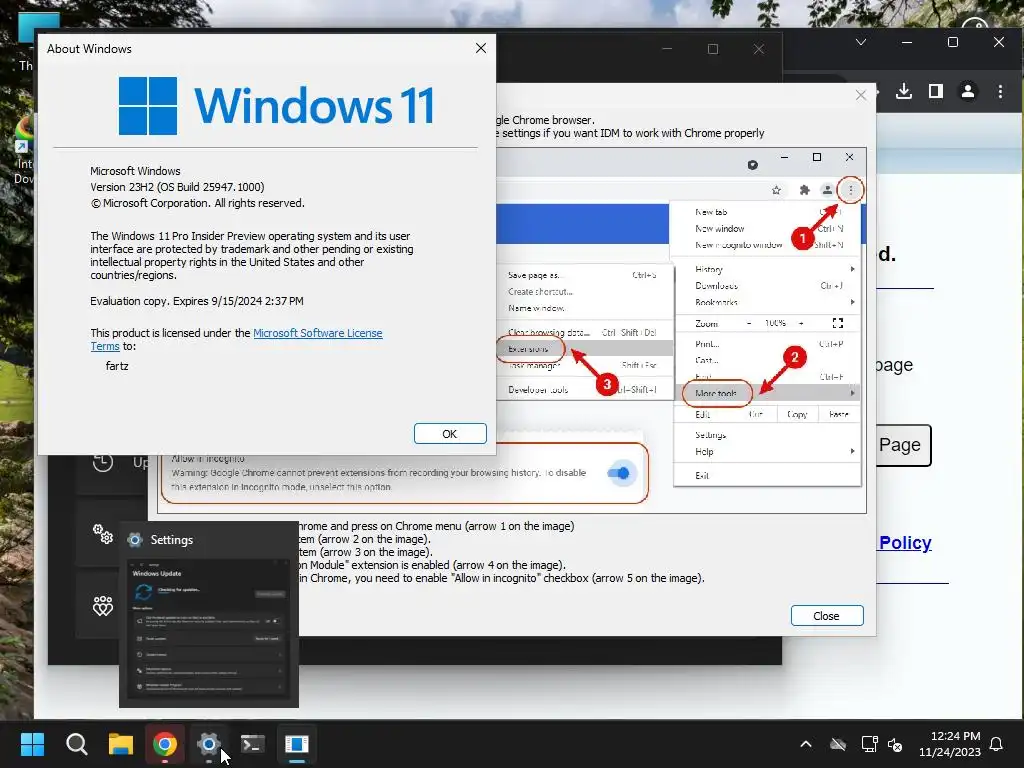
Task: Switch to Google Chrome on the taskbar
Action: pyautogui.click(x=165, y=744)
